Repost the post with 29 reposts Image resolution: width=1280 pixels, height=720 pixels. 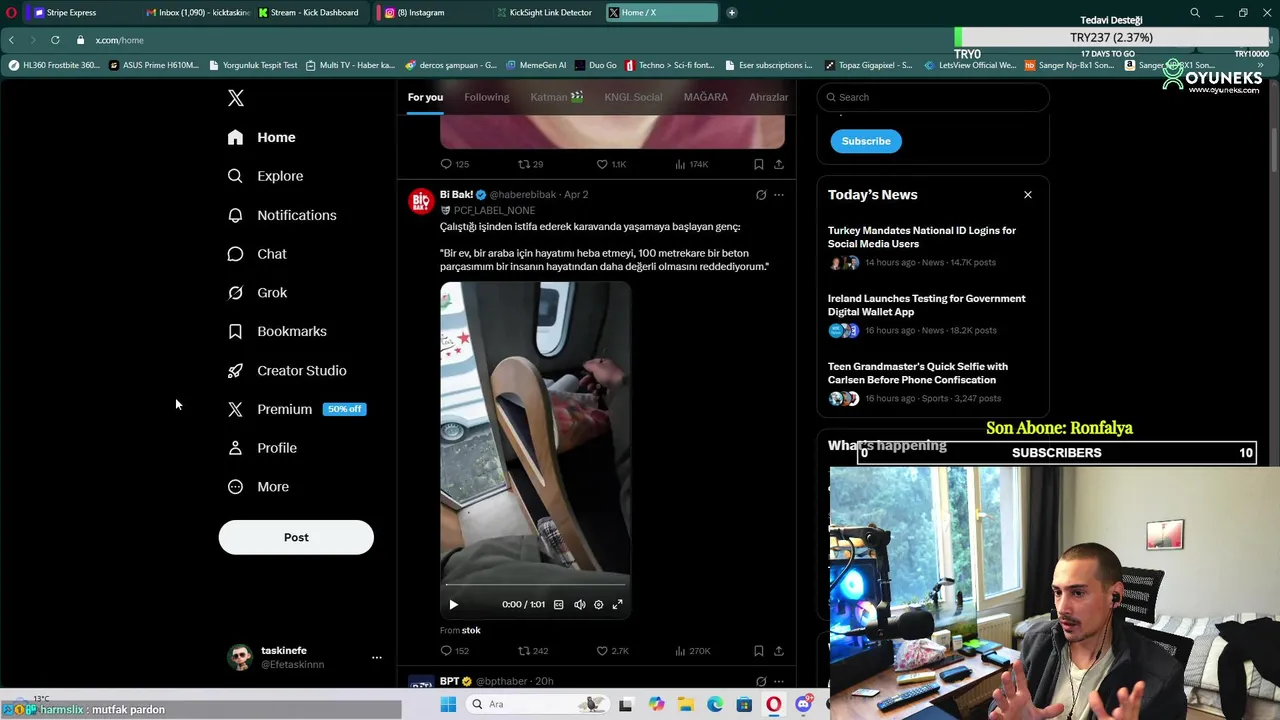(530, 164)
